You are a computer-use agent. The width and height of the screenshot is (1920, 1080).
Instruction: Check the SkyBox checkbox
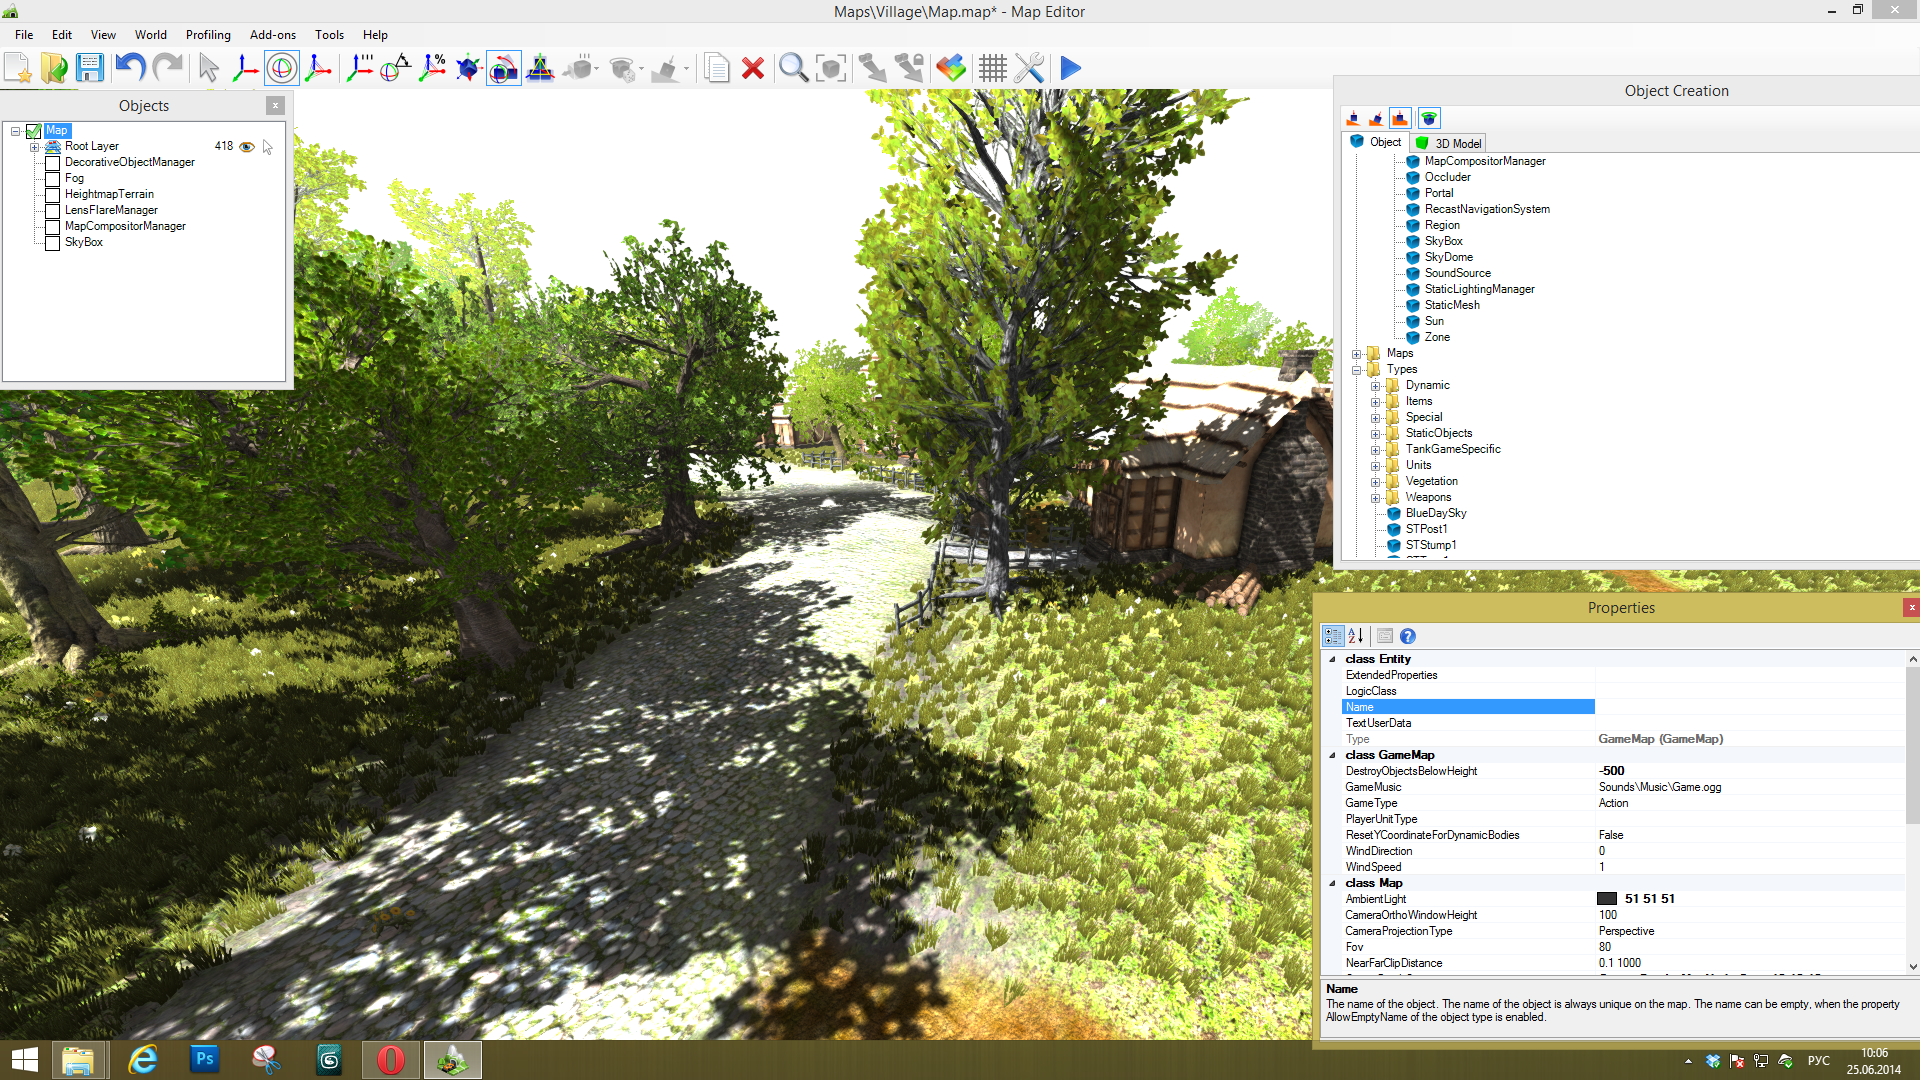(x=53, y=243)
